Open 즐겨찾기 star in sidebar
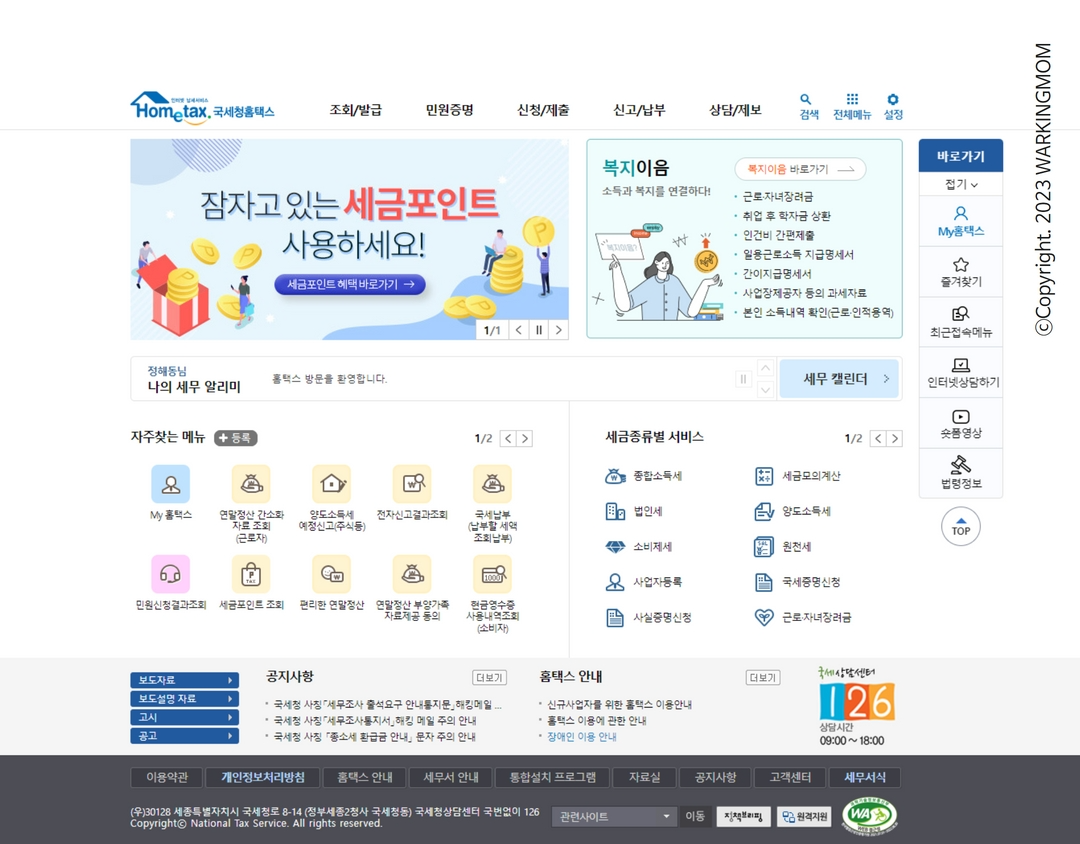This screenshot has height=844, width=1080. pos(961,272)
